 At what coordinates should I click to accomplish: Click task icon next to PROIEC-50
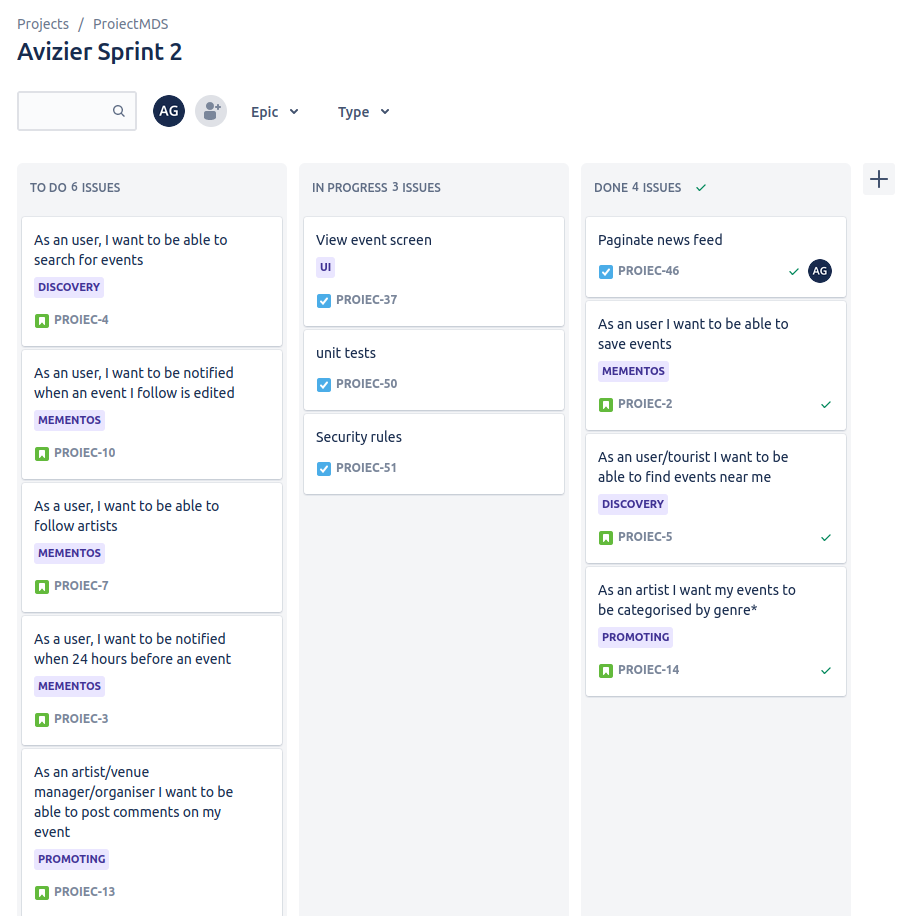pyautogui.click(x=324, y=384)
